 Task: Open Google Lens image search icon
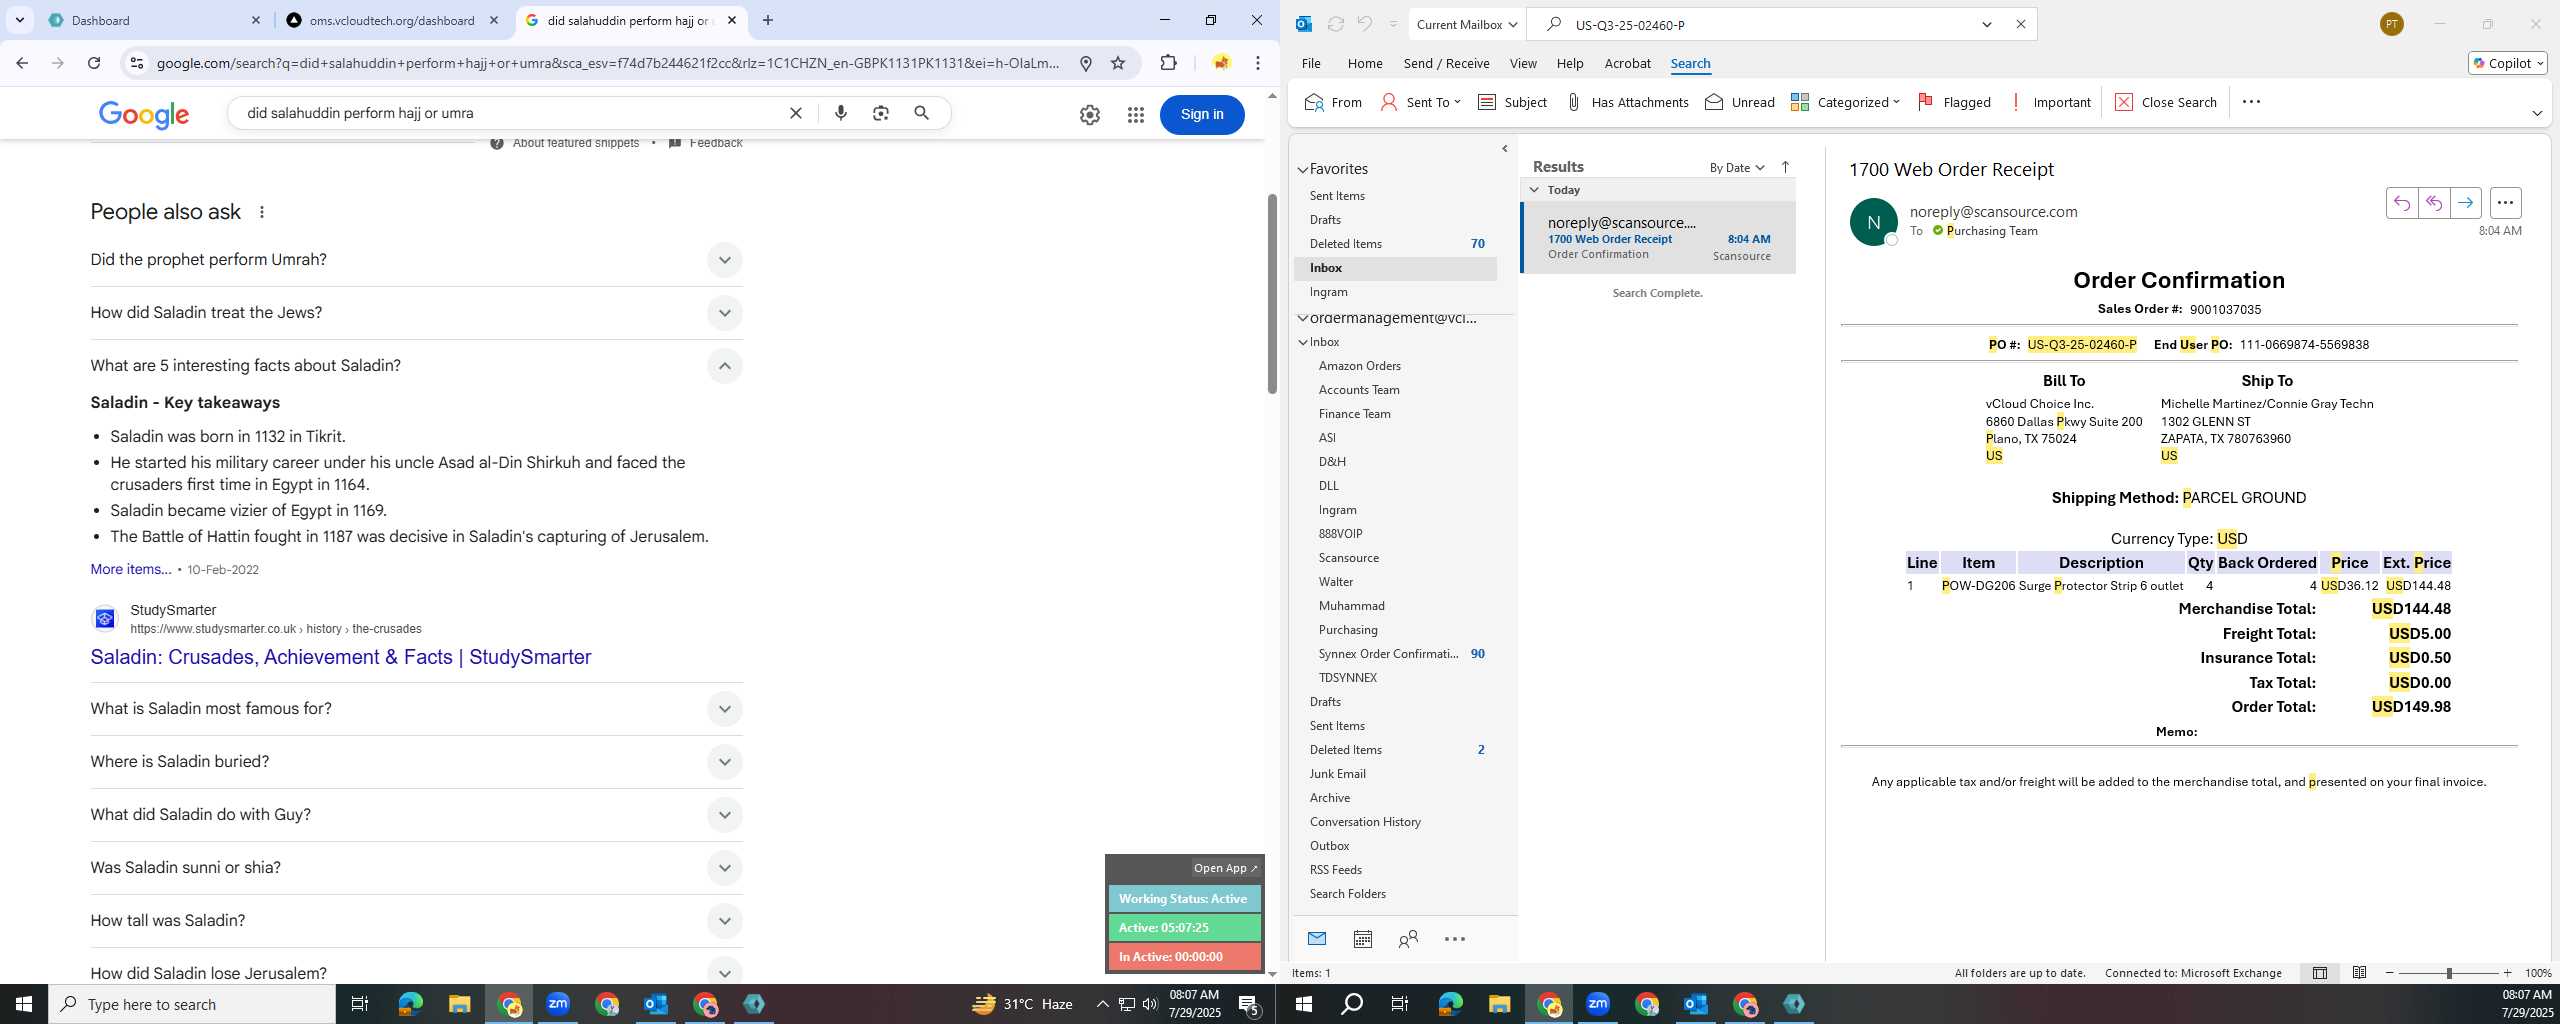(x=880, y=113)
